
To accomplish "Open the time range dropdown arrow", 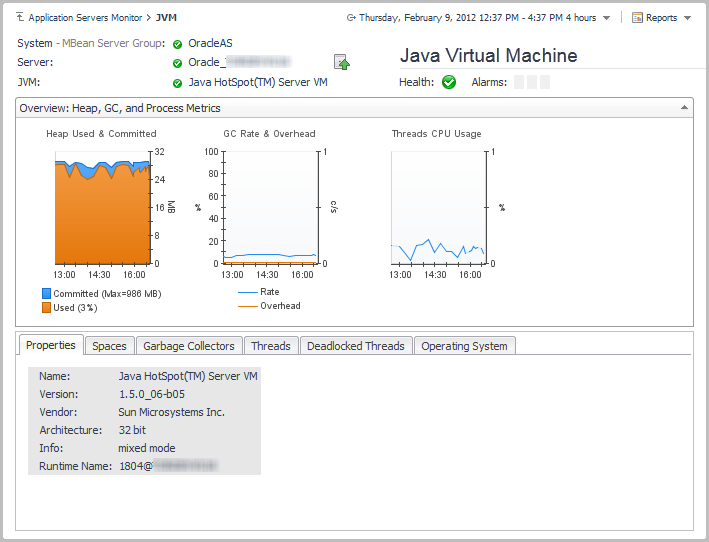I will click(x=606, y=18).
